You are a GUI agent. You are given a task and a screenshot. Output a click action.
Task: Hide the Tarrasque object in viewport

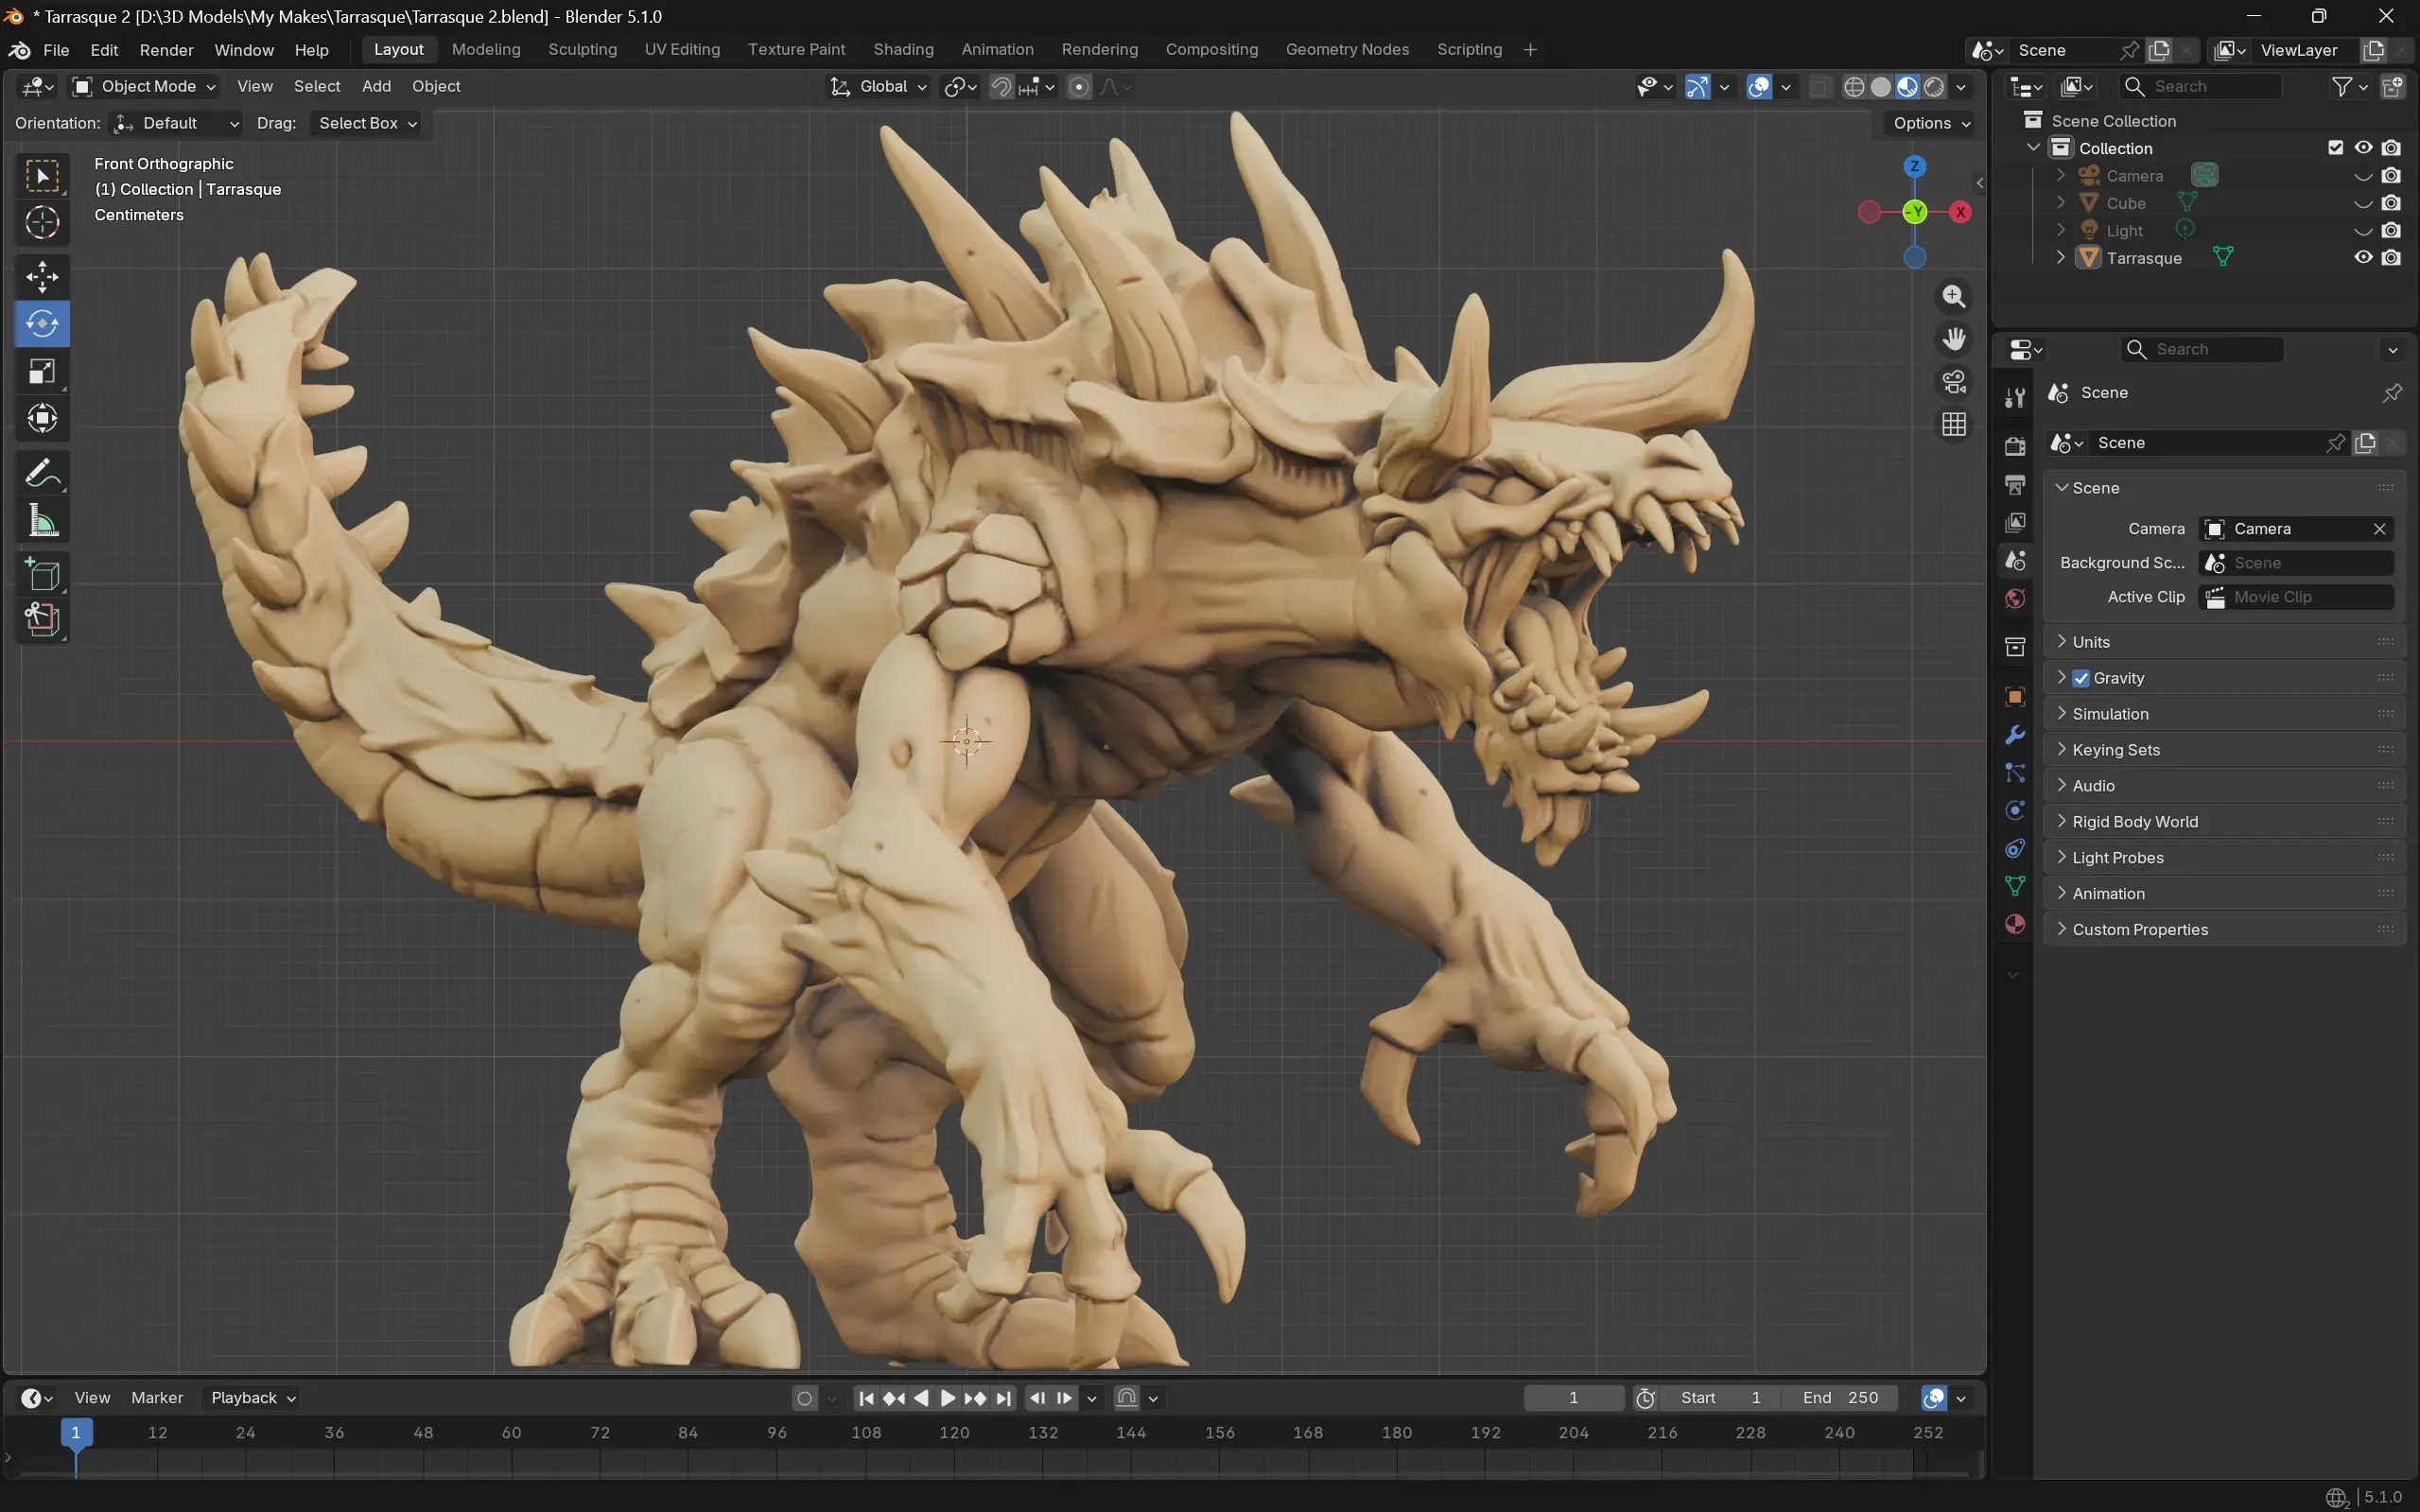pyautogui.click(x=2363, y=258)
